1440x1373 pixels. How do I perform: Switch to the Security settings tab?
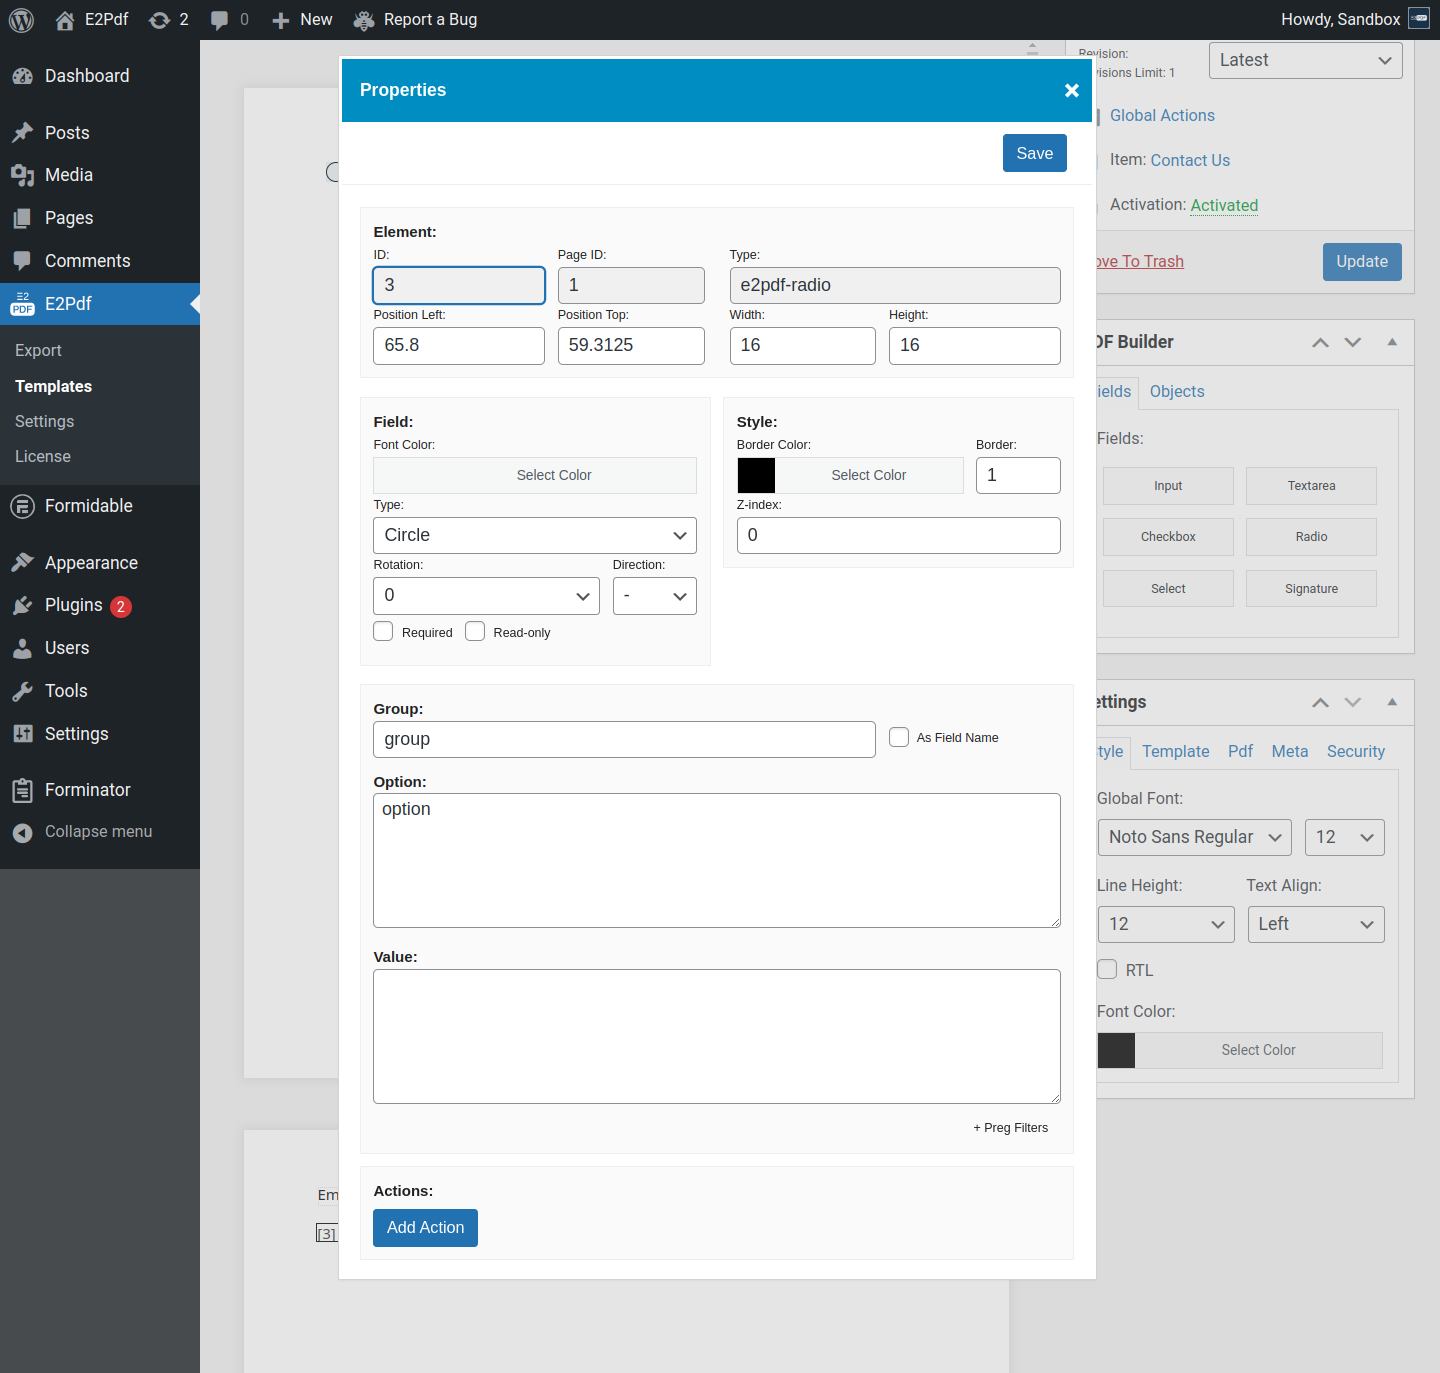click(1355, 751)
